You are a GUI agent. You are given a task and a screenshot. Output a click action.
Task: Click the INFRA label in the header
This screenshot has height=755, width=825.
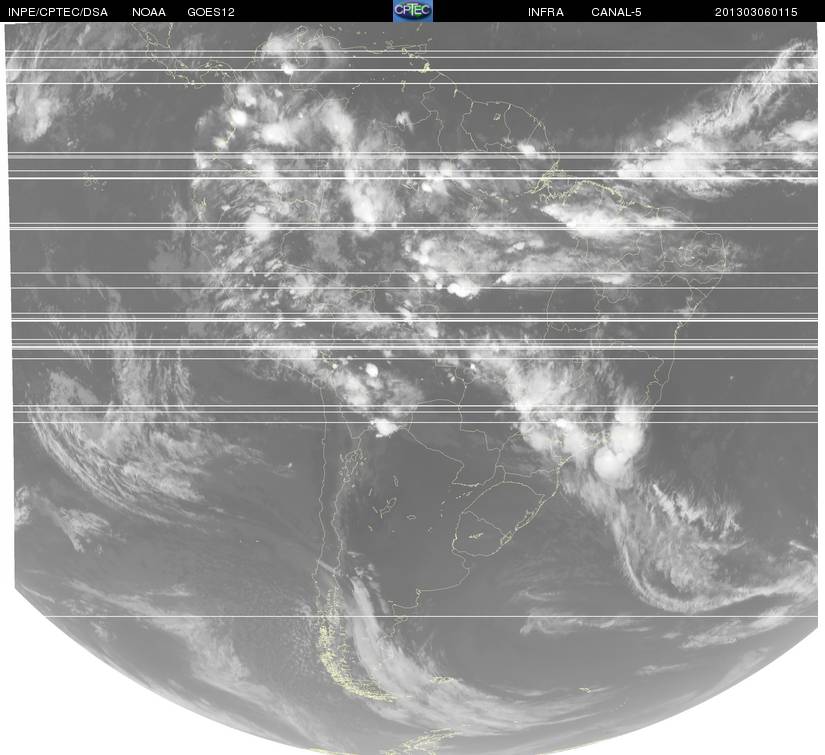click(546, 12)
